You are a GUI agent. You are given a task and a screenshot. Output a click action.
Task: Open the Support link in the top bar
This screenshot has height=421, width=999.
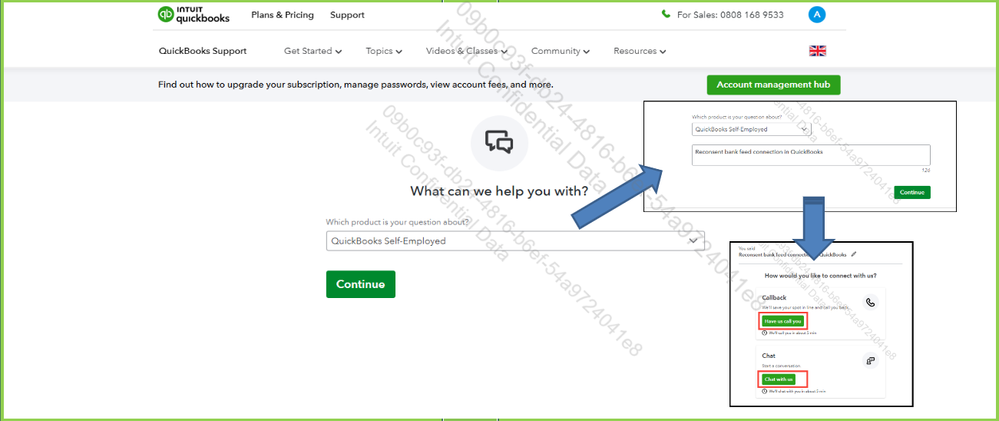click(347, 15)
